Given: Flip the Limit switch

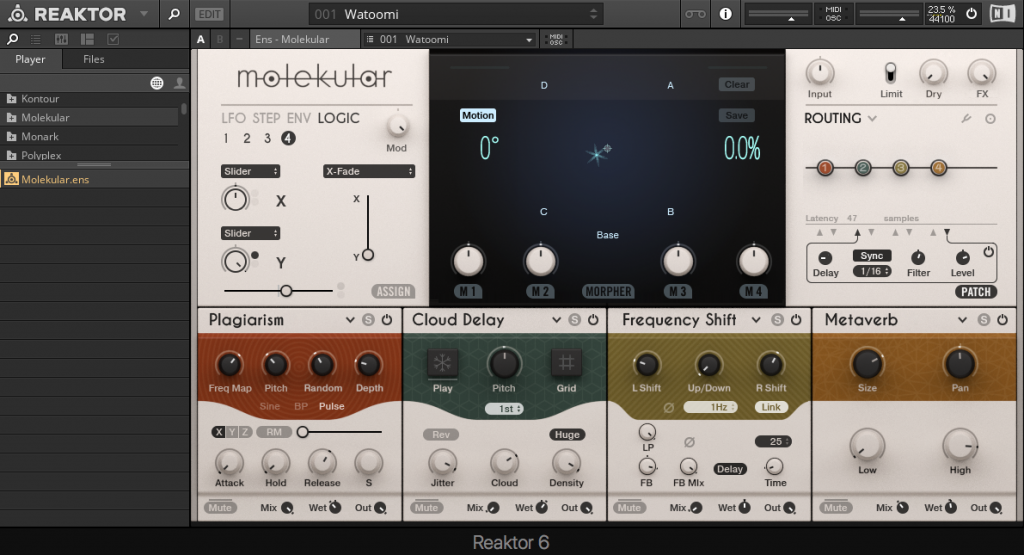Looking at the screenshot, I should [x=891, y=72].
